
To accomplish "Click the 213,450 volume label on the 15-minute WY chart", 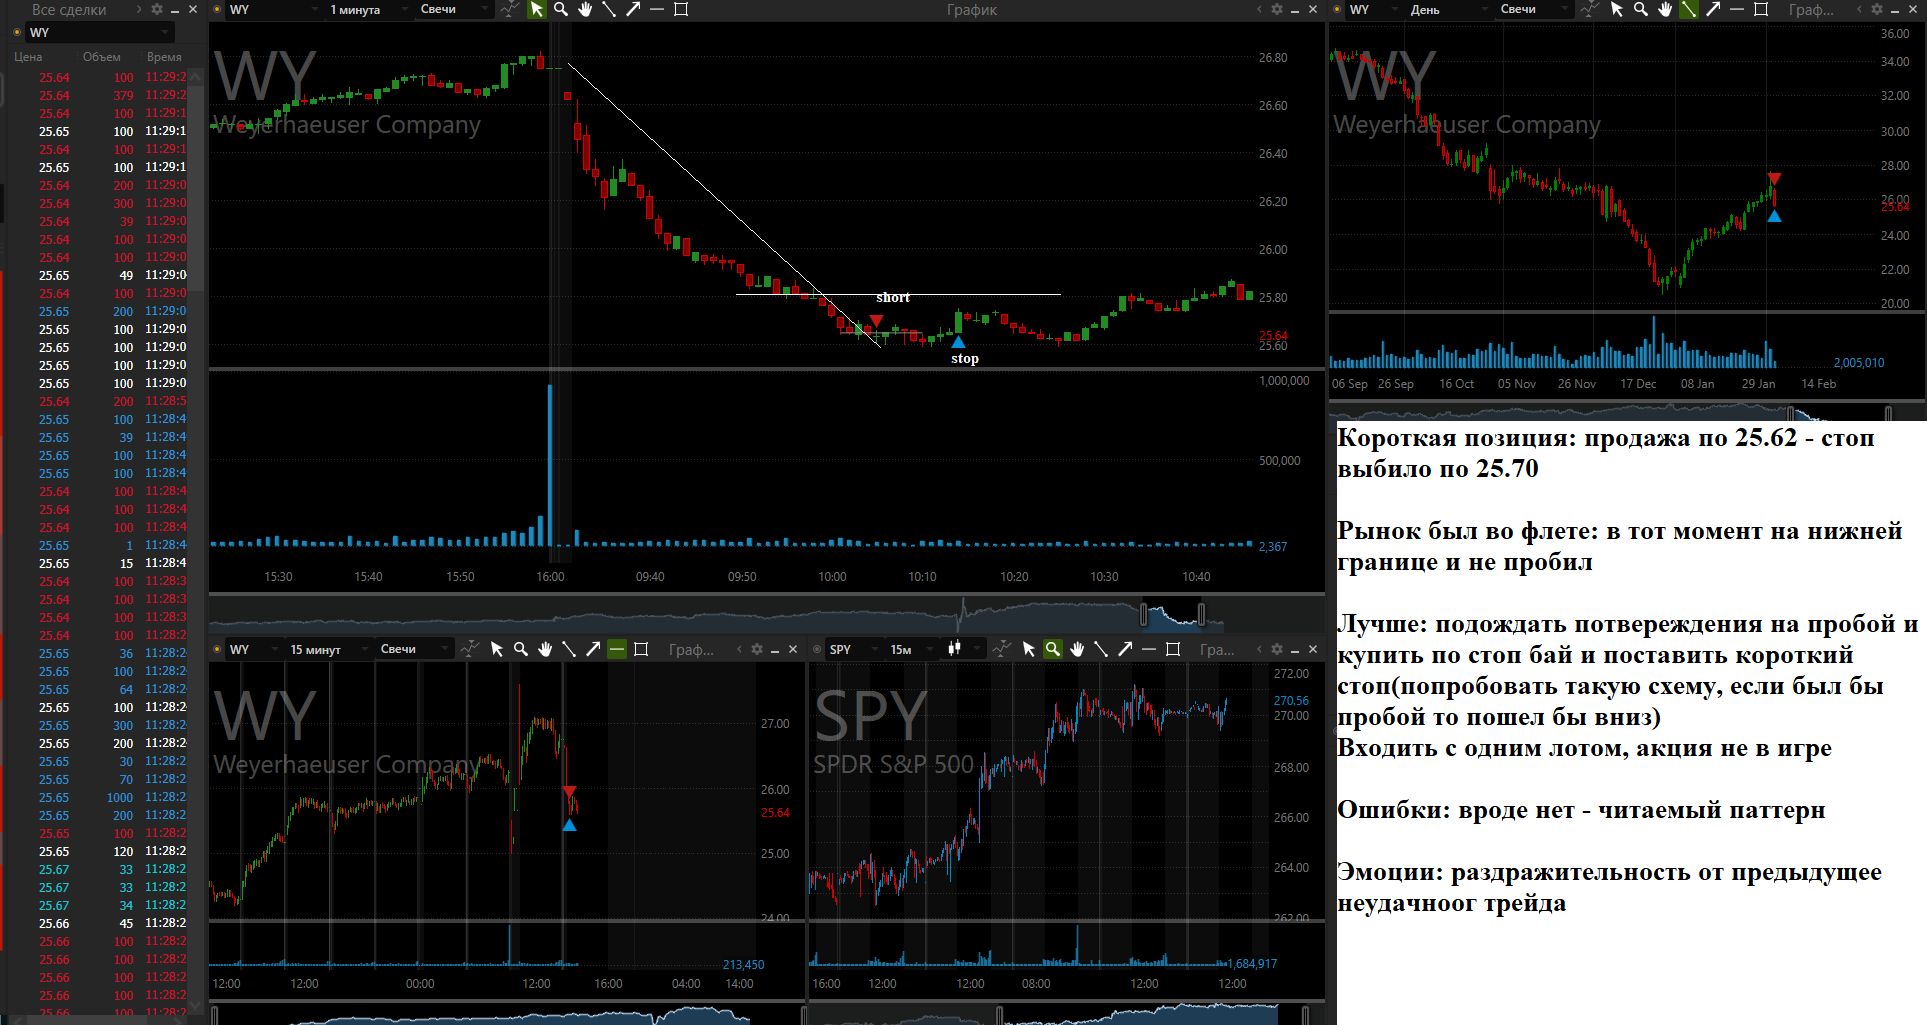I will (743, 965).
